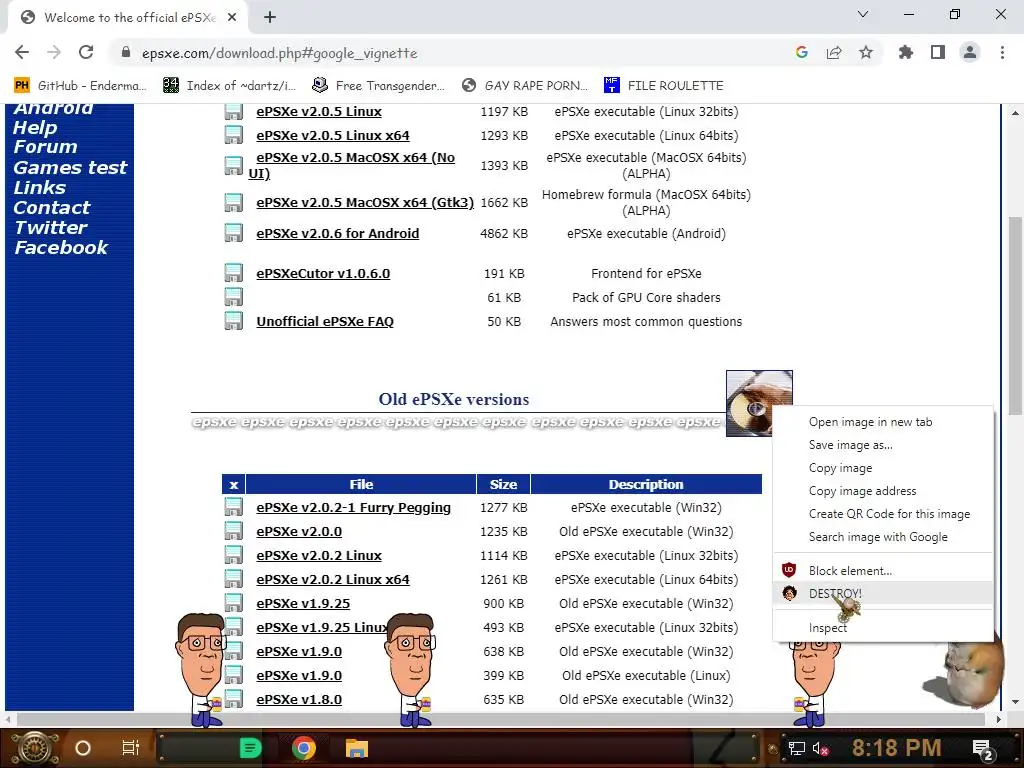
Task: Open the Forum sidebar link
Action: coord(45,147)
